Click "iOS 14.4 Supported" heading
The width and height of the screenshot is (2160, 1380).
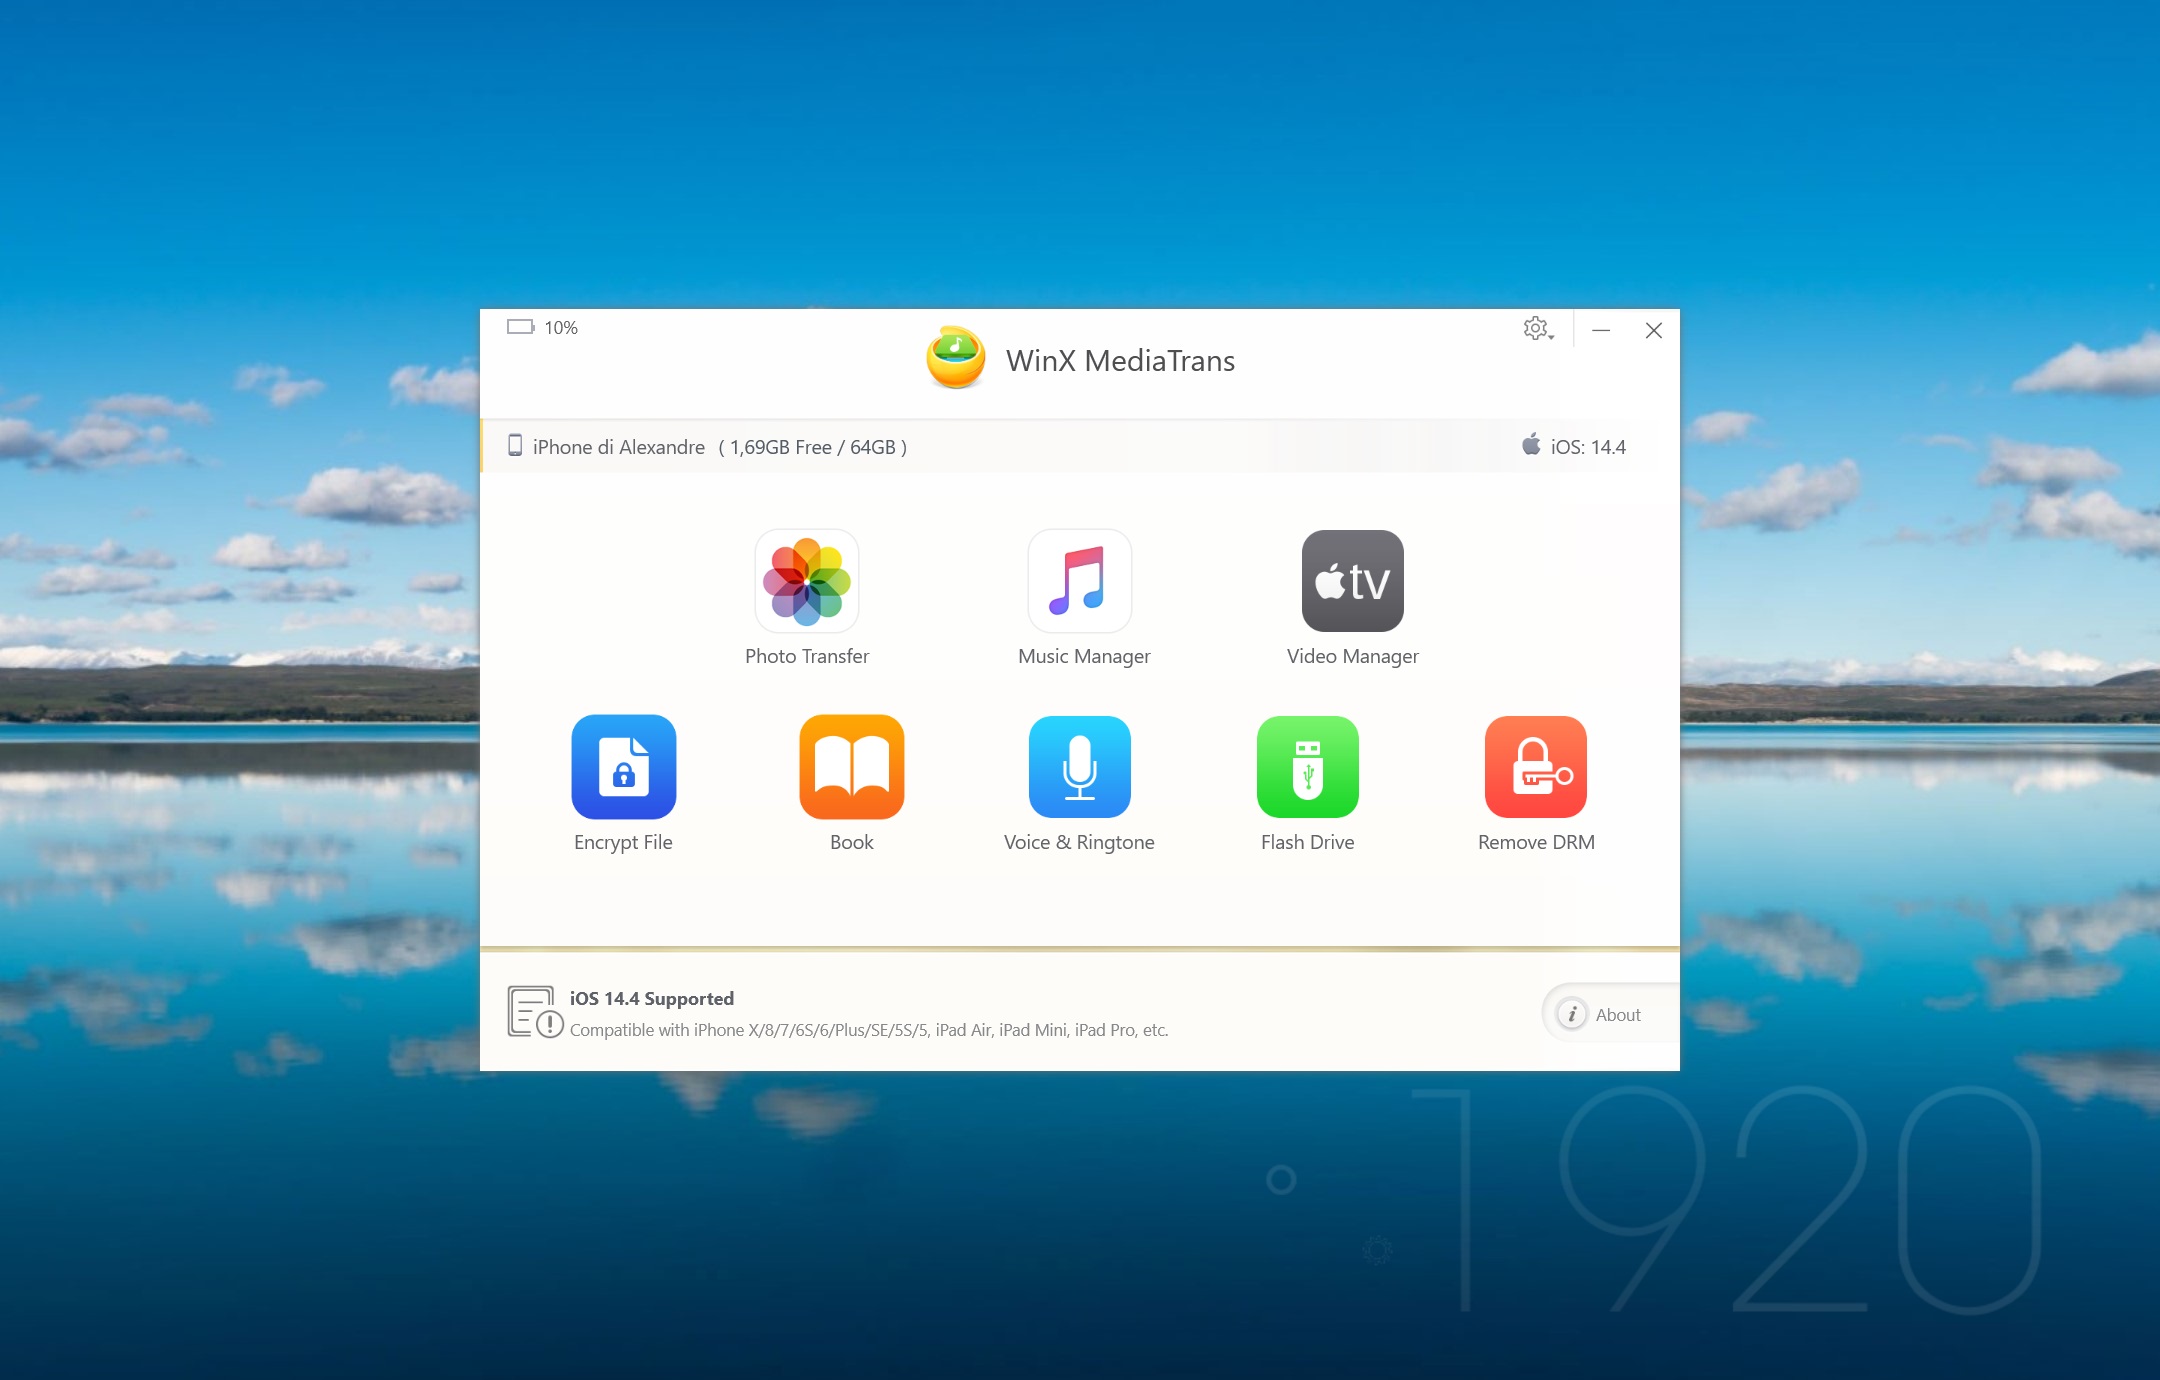[x=652, y=998]
